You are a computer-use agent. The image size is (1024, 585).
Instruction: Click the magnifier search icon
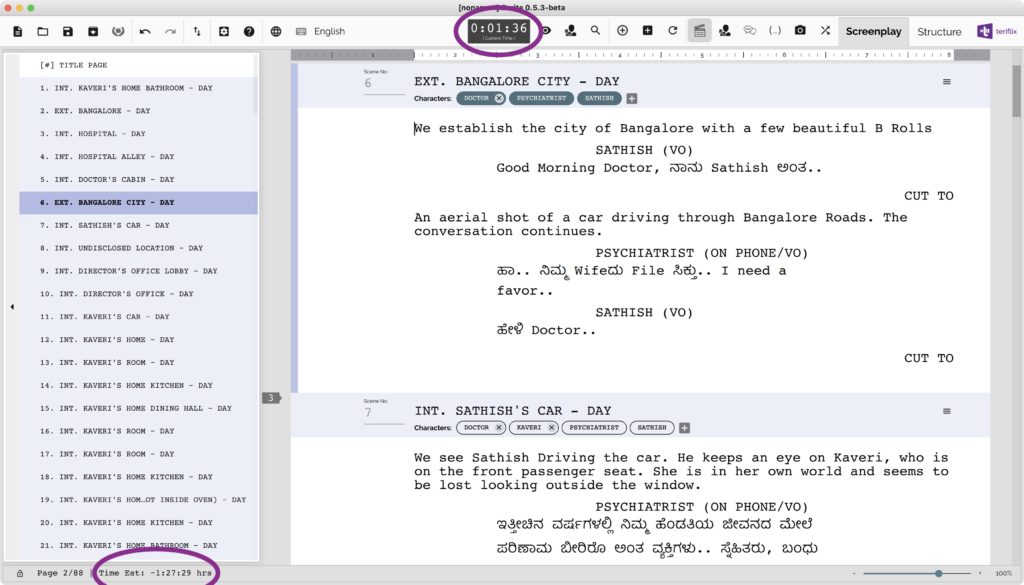click(596, 31)
